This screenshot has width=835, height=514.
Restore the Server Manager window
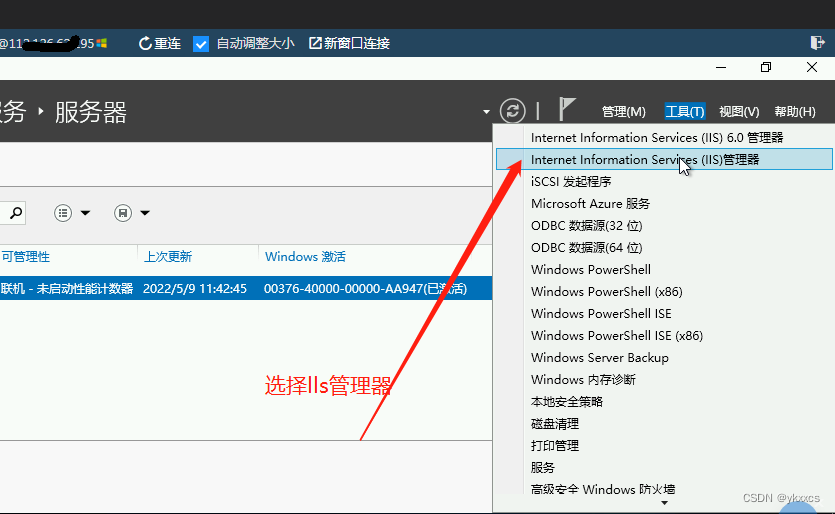[x=766, y=67]
